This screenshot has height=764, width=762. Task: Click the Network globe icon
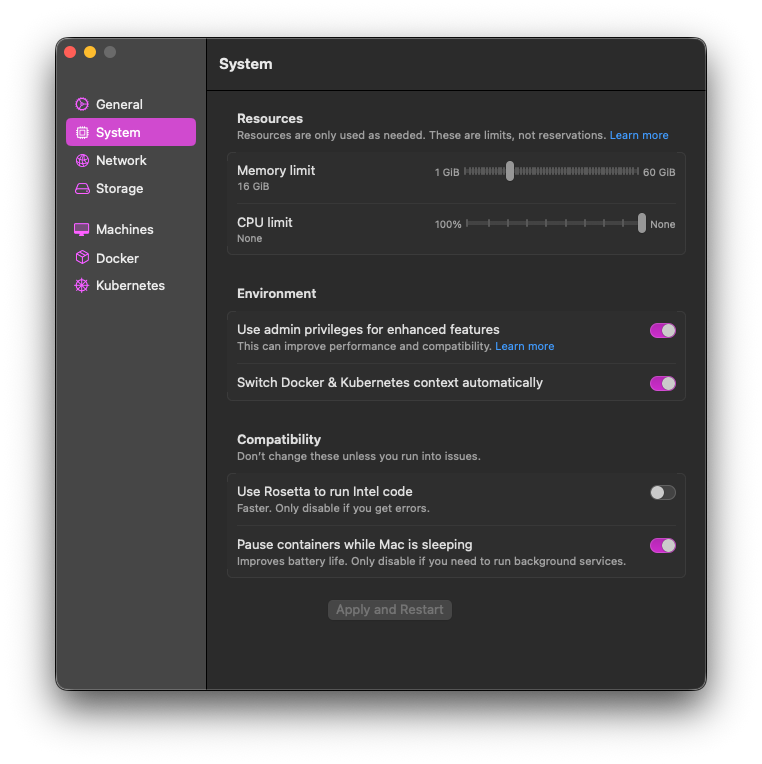point(82,160)
